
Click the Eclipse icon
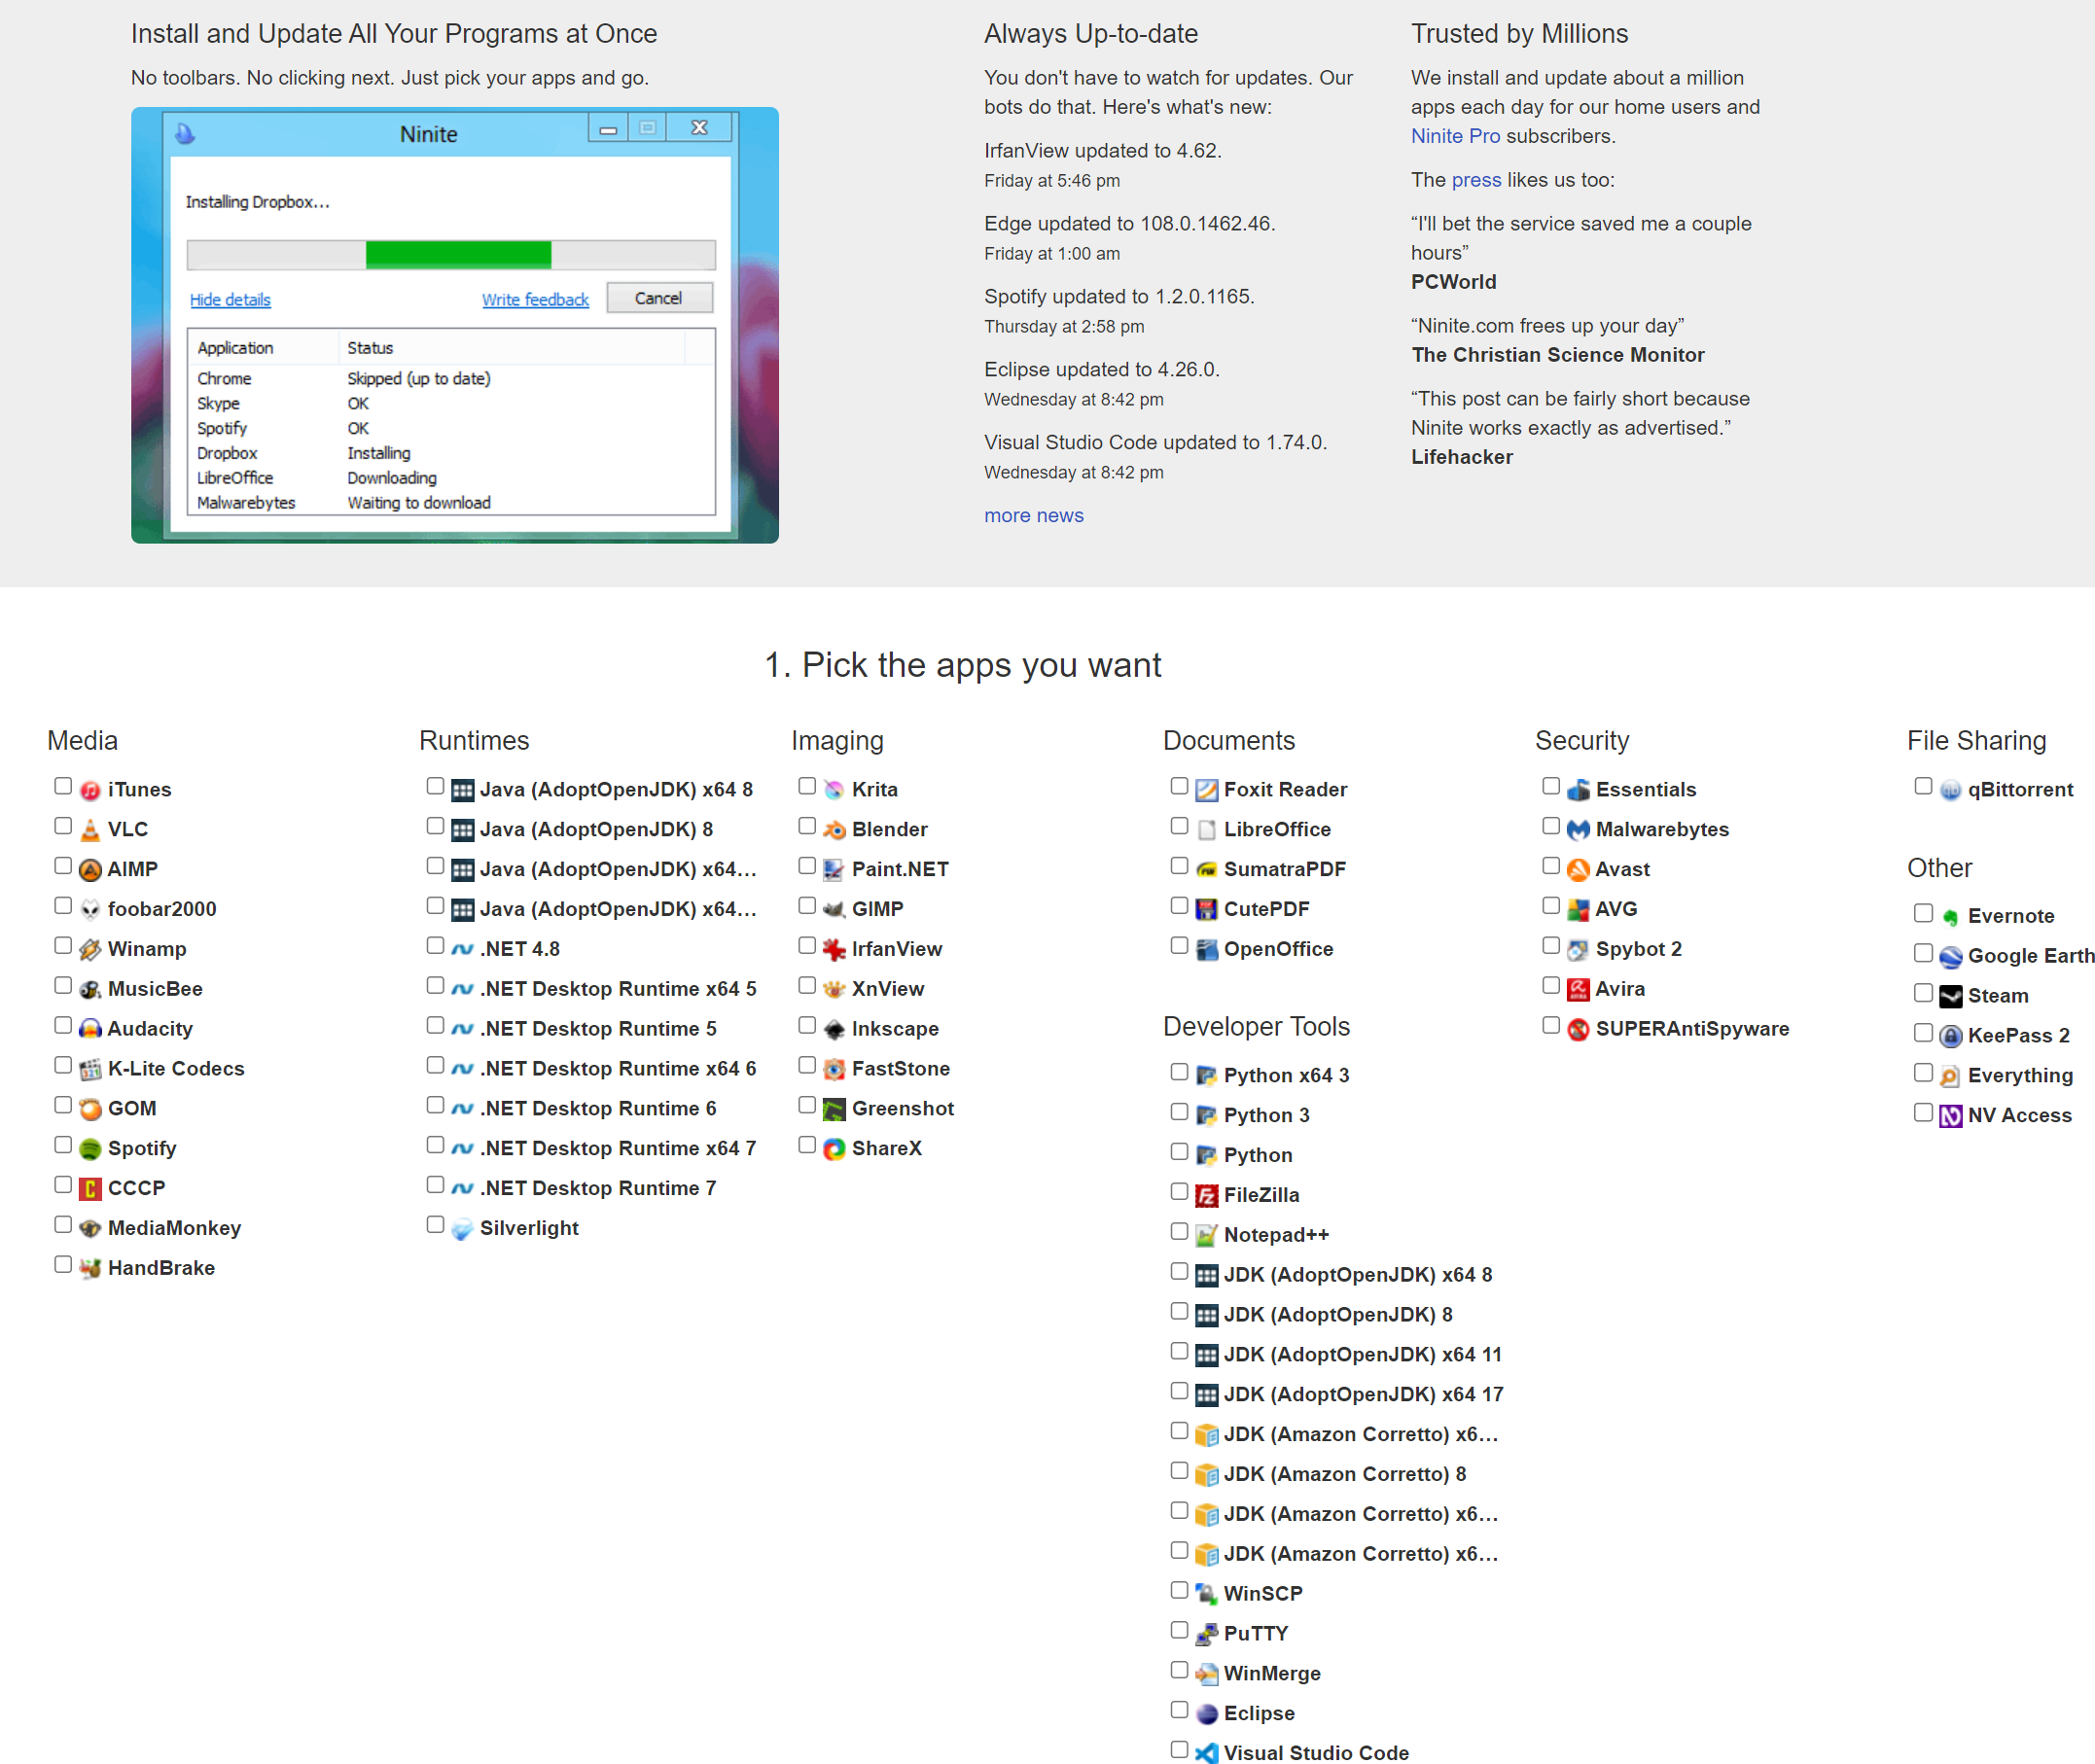1207,1714
